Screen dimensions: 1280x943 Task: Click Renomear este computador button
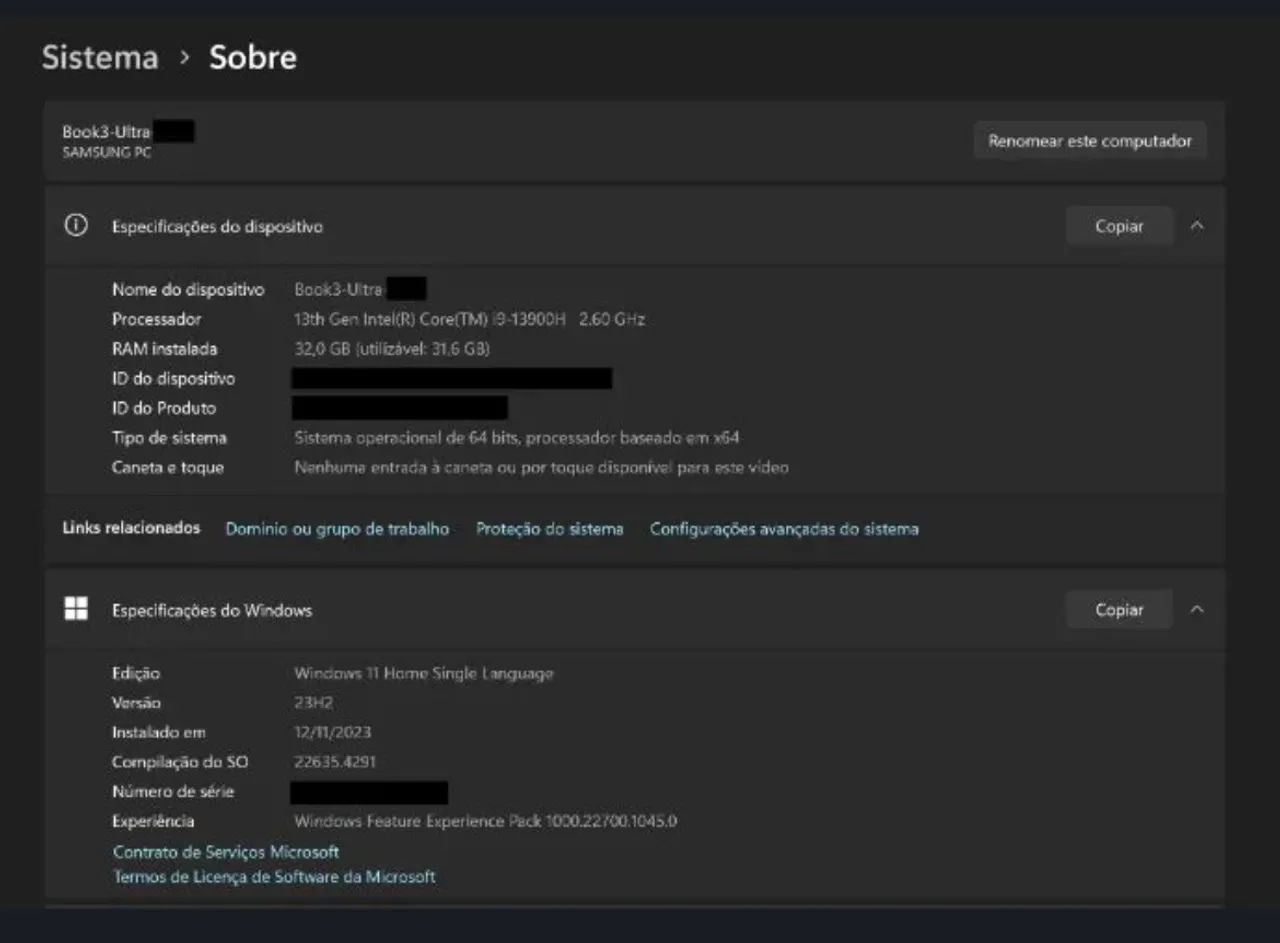[1090, 141]
